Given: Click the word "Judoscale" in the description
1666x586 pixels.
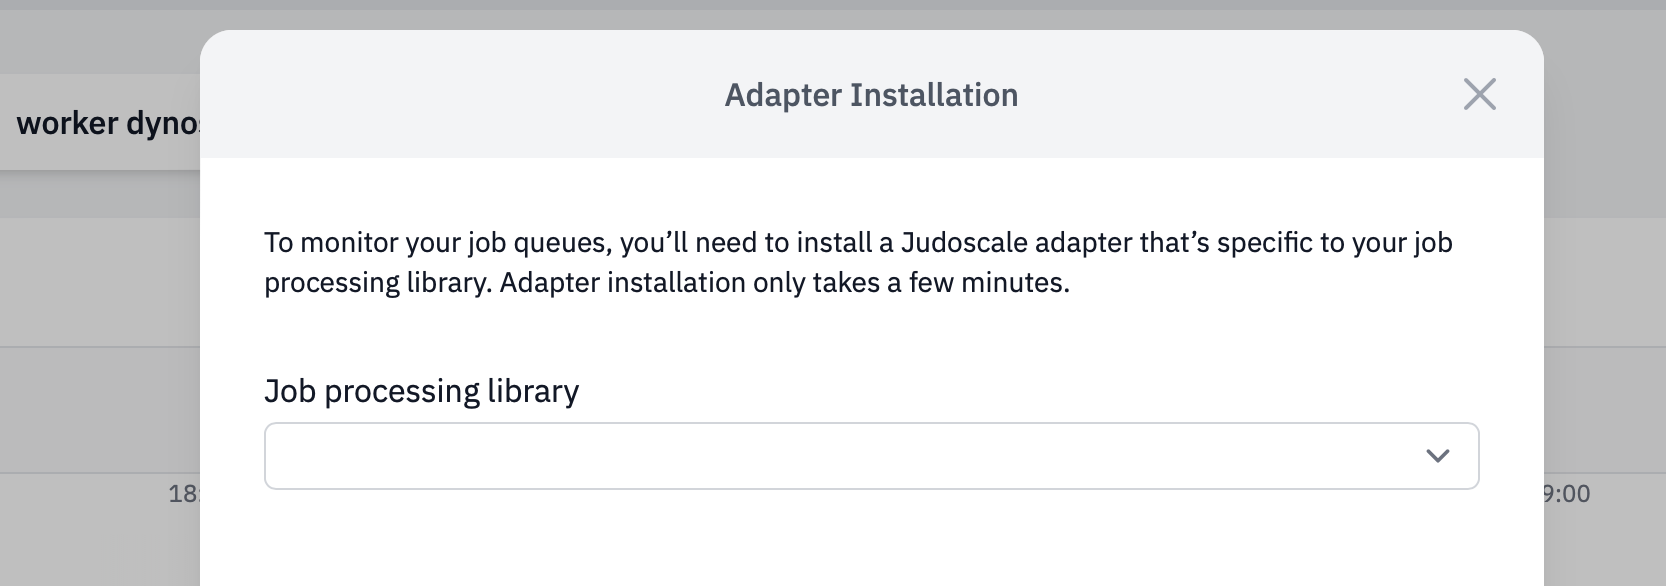Looking at the screenshot, I should [x=963, y=243].
